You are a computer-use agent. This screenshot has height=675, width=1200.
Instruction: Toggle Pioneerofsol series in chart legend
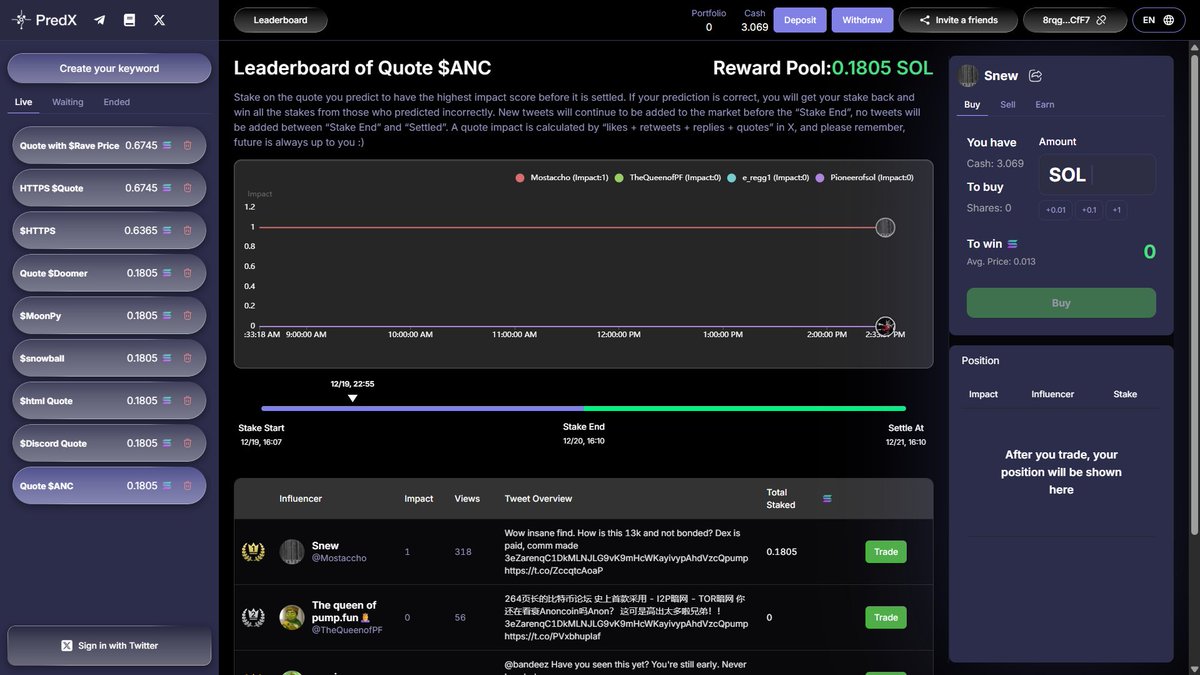[865, 178]
